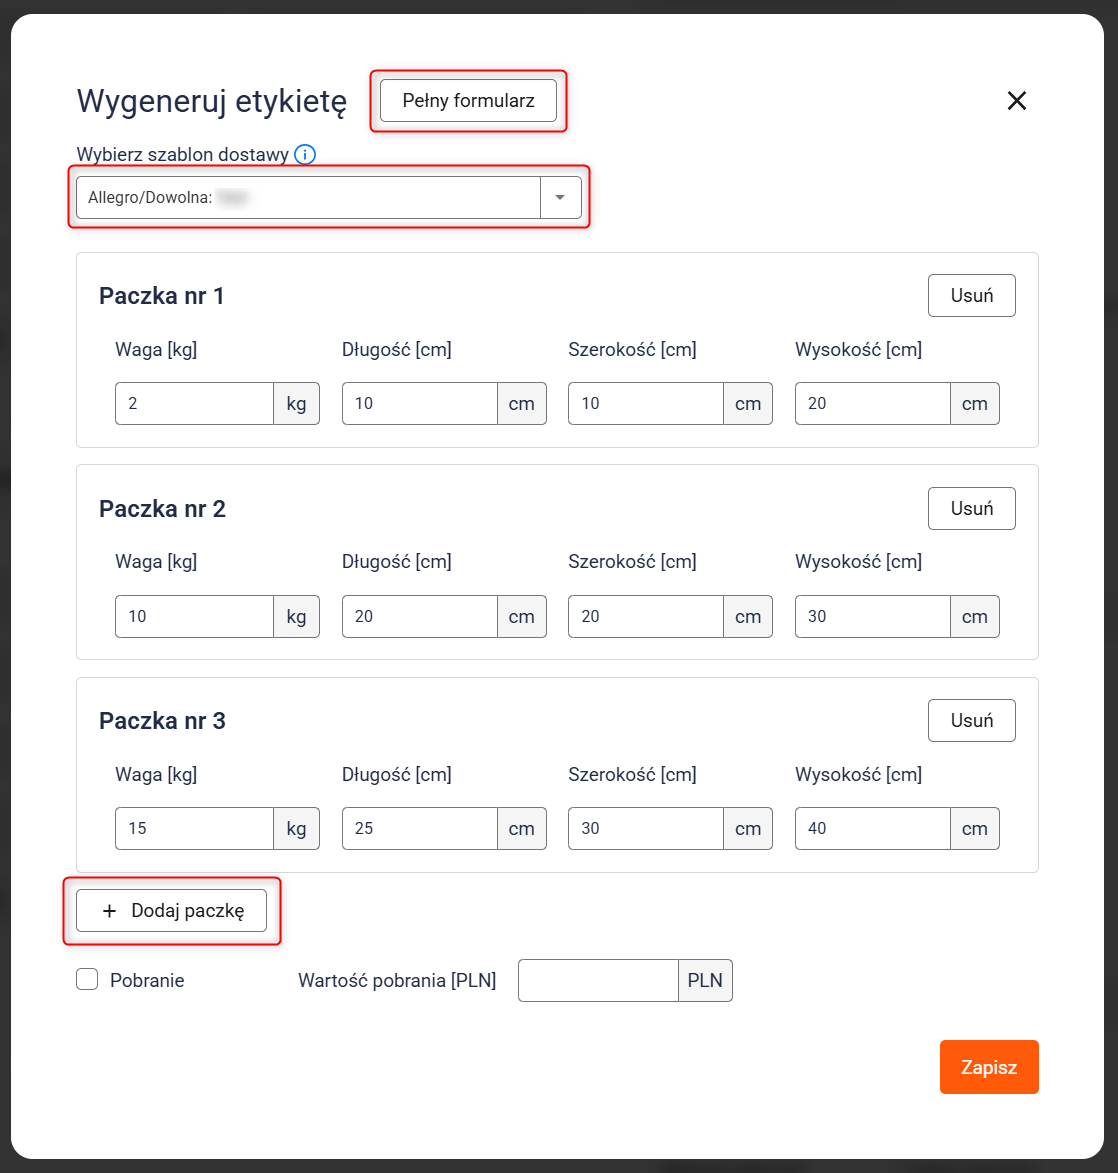Add a package with Dodaj paczkę

point(171,911)
